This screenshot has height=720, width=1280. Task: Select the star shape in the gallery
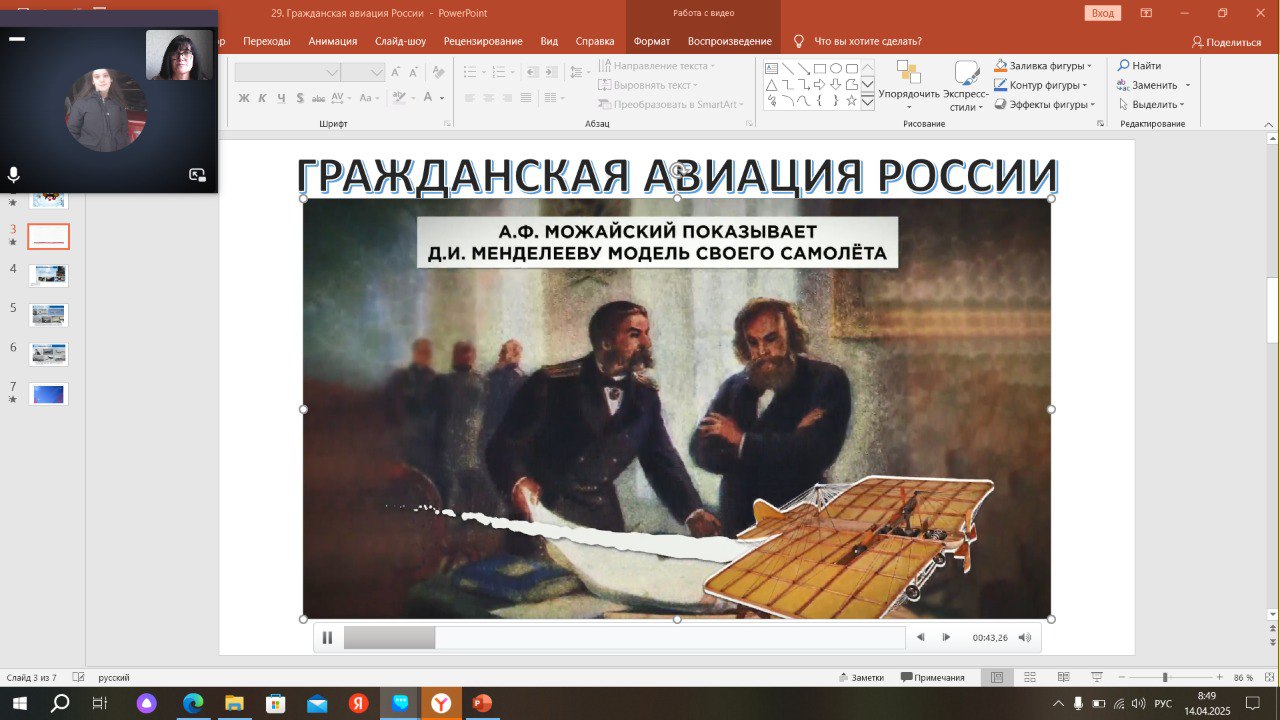(852, 101)
